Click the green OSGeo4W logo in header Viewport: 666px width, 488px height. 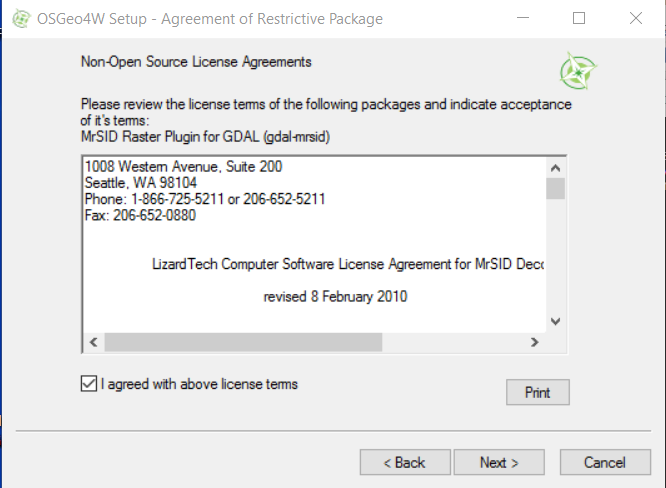pyautogui.click(x=578, y=71)
